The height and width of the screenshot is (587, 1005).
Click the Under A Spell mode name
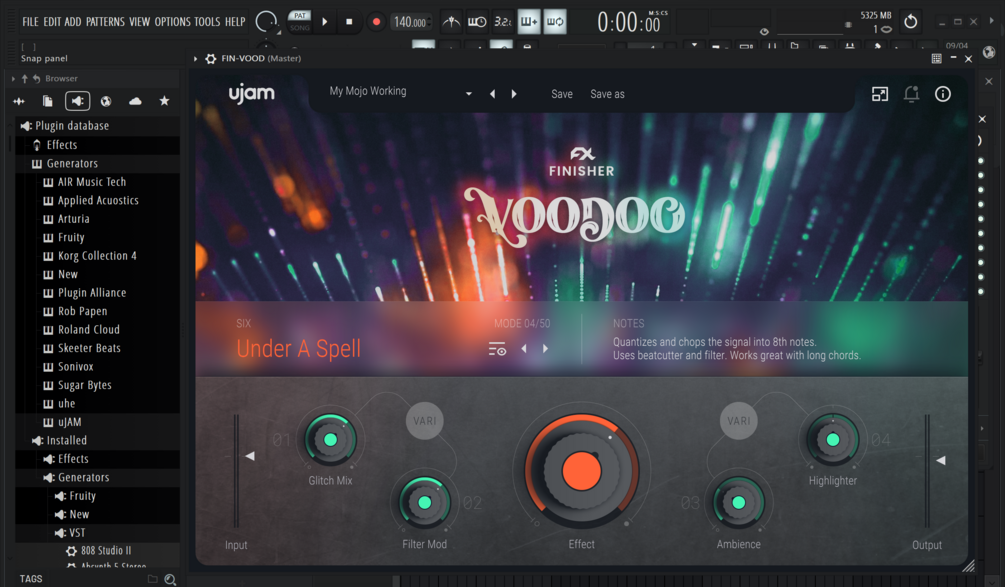pos(299,349)
